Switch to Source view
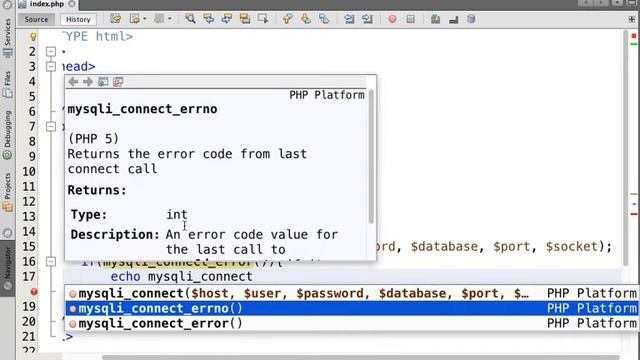The height and width of the screenshot is (360, 640). [36, 19]
